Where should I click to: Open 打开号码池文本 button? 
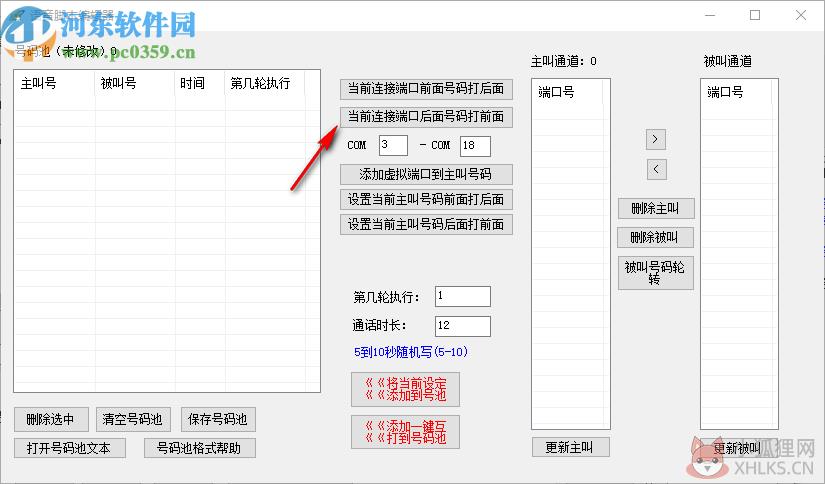click(x=69, y=448)
